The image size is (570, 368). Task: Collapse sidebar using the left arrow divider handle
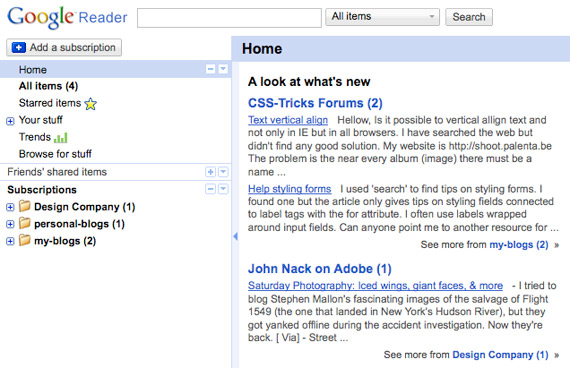tap(235, 236)
